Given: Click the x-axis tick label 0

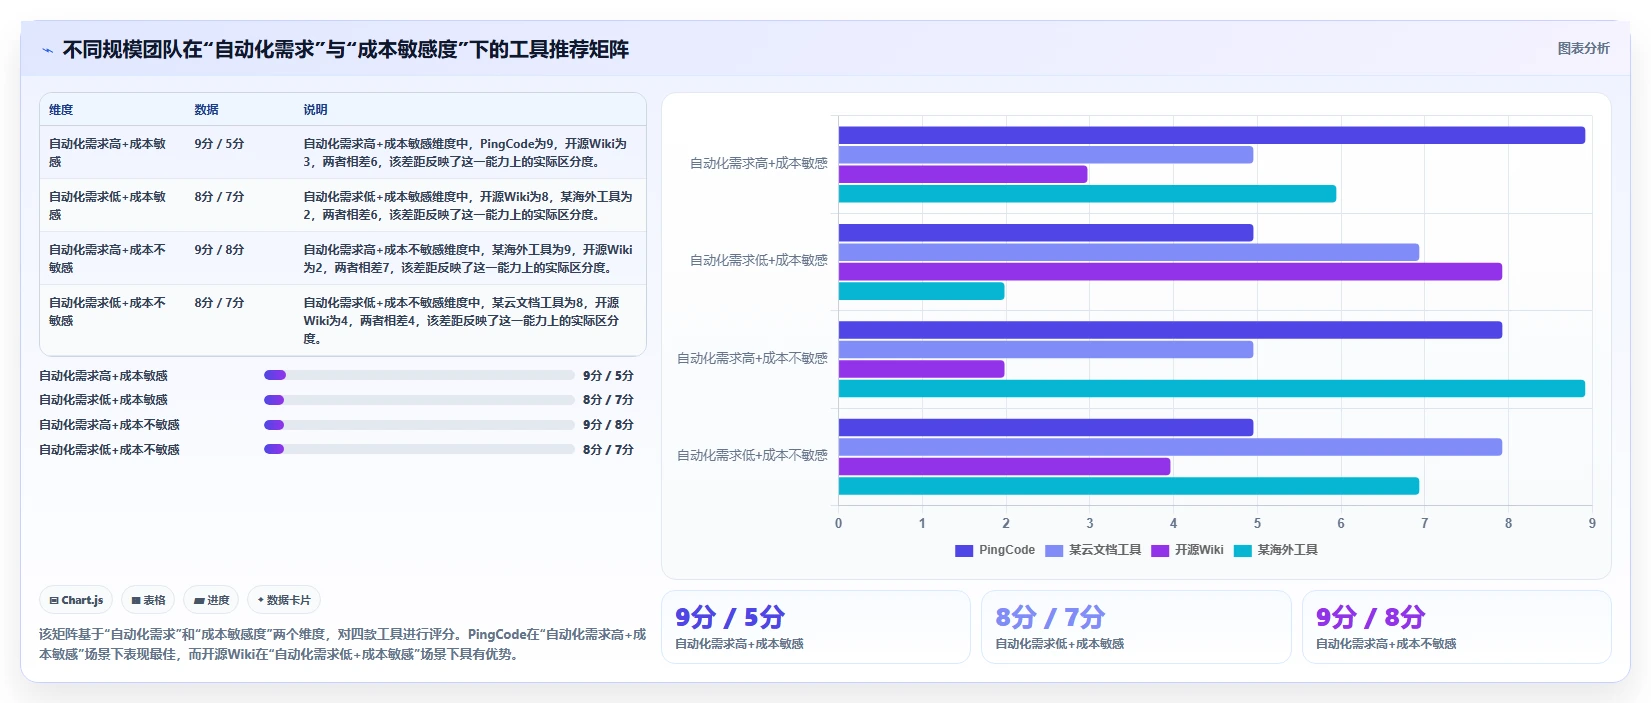Looking at the screenshot, I should 838,523.
